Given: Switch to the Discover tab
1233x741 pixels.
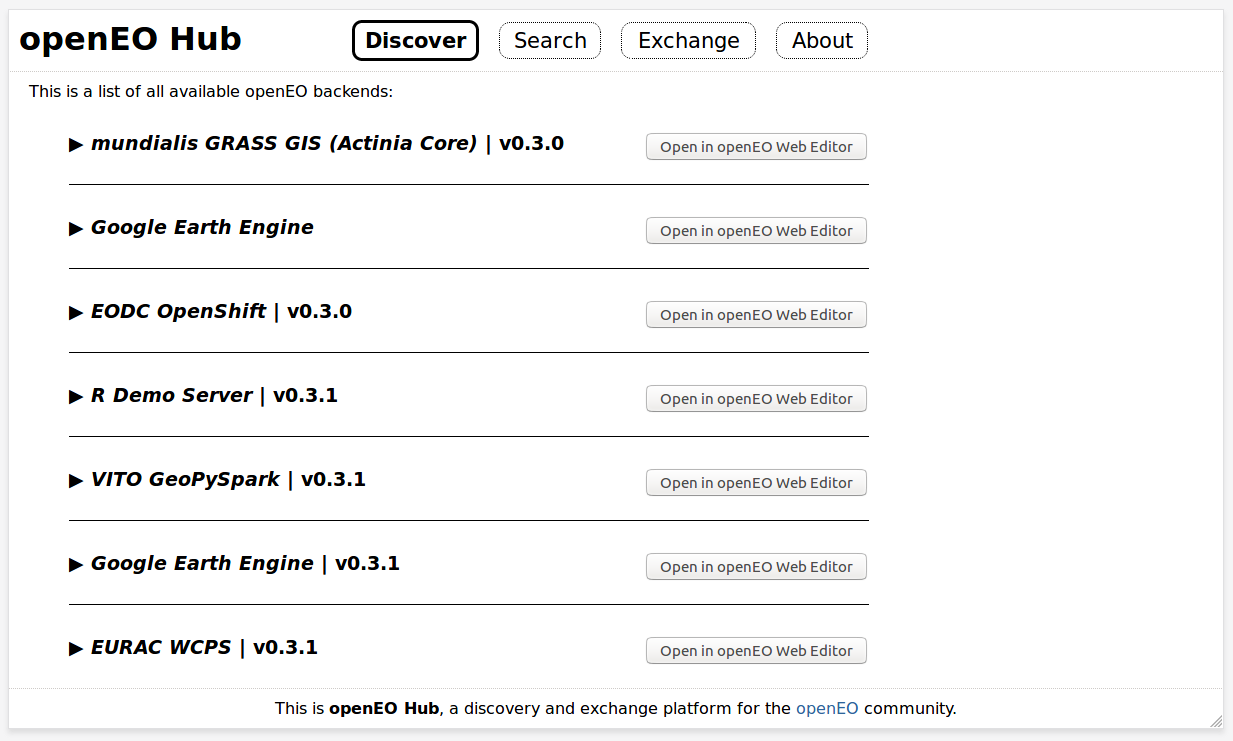Looking at the screenshot, I should click(415, 40).
